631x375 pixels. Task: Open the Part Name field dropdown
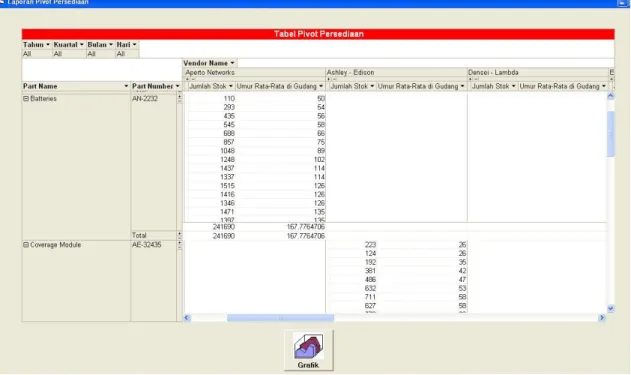pos(126,86)
